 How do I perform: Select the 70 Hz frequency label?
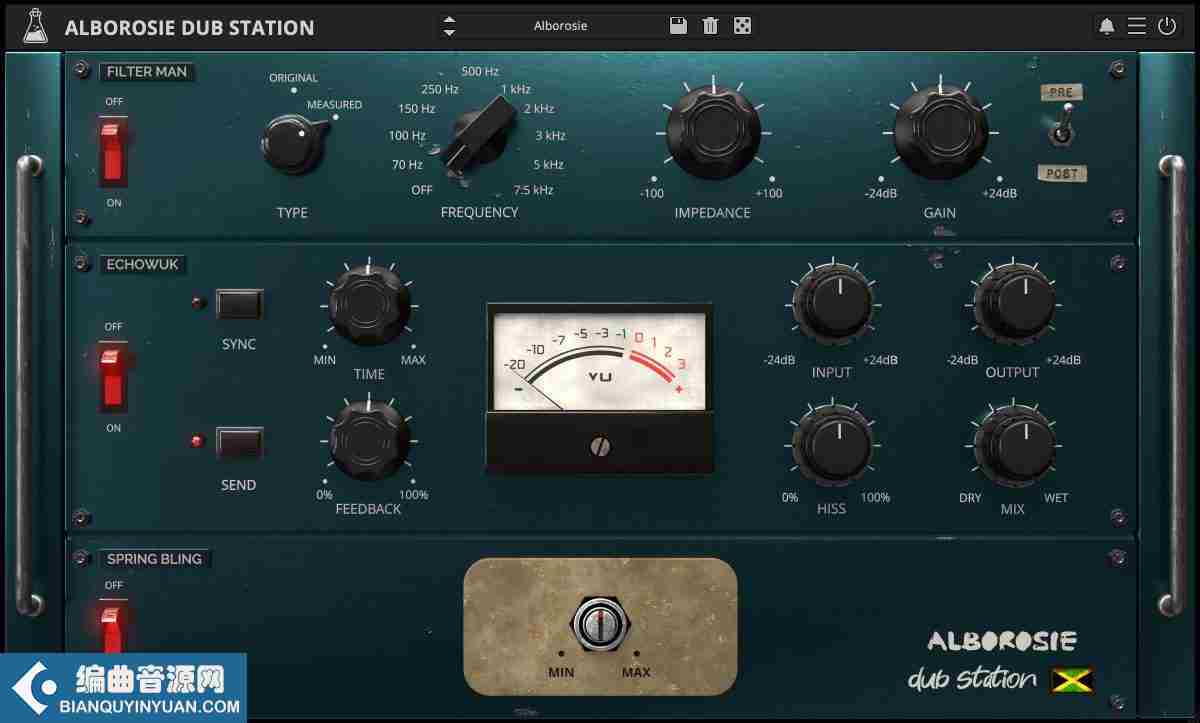[x=407, y=165]
